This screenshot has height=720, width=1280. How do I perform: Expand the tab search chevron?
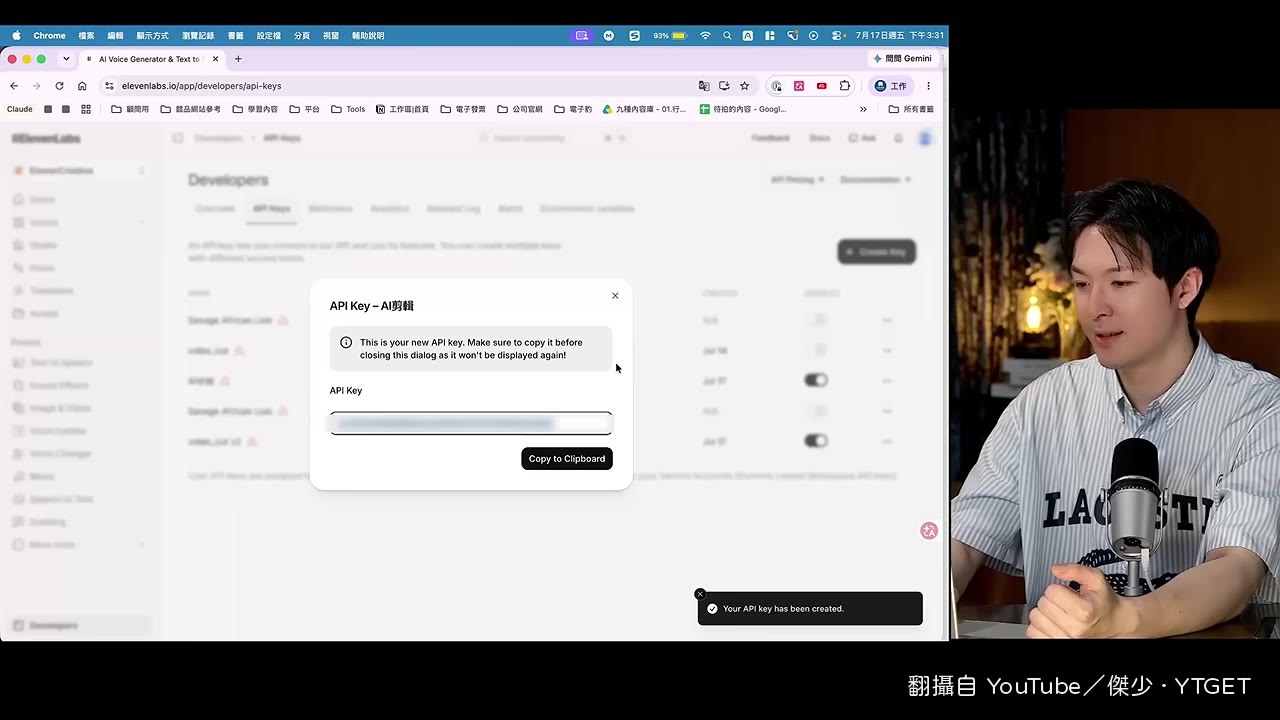click(x=66, y=59)
